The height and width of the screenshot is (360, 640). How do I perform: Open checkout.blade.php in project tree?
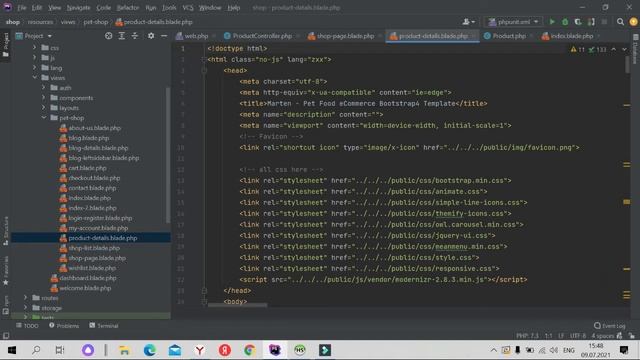pyautogui.click(x=94, y=178)
